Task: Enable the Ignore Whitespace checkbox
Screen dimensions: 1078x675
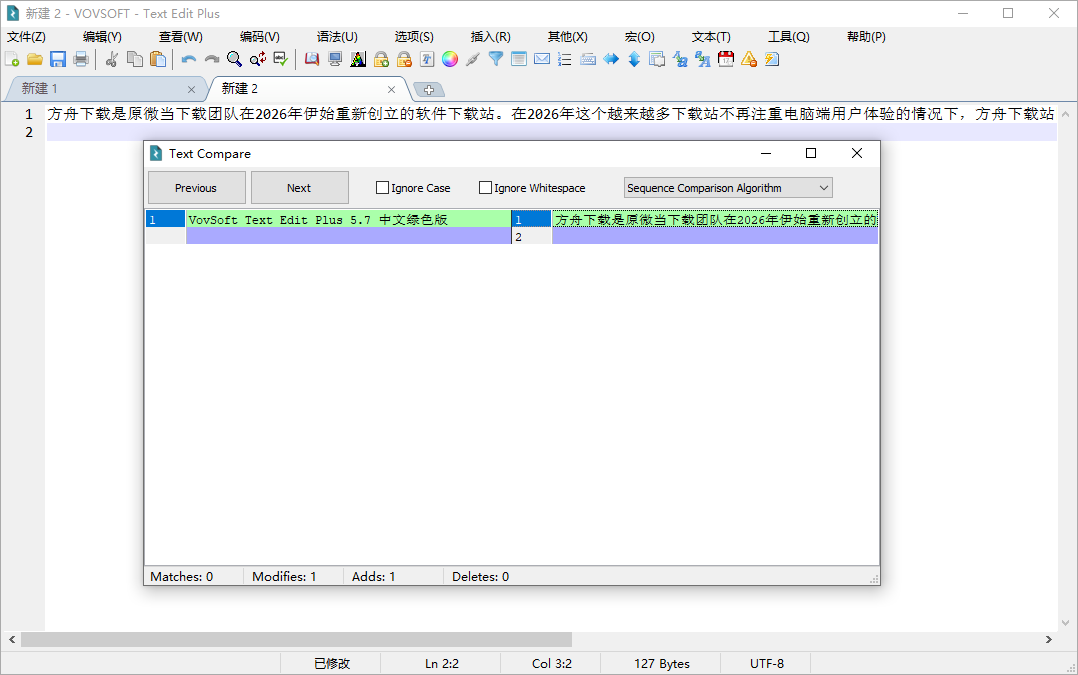Action: click(x=486, y=187)
